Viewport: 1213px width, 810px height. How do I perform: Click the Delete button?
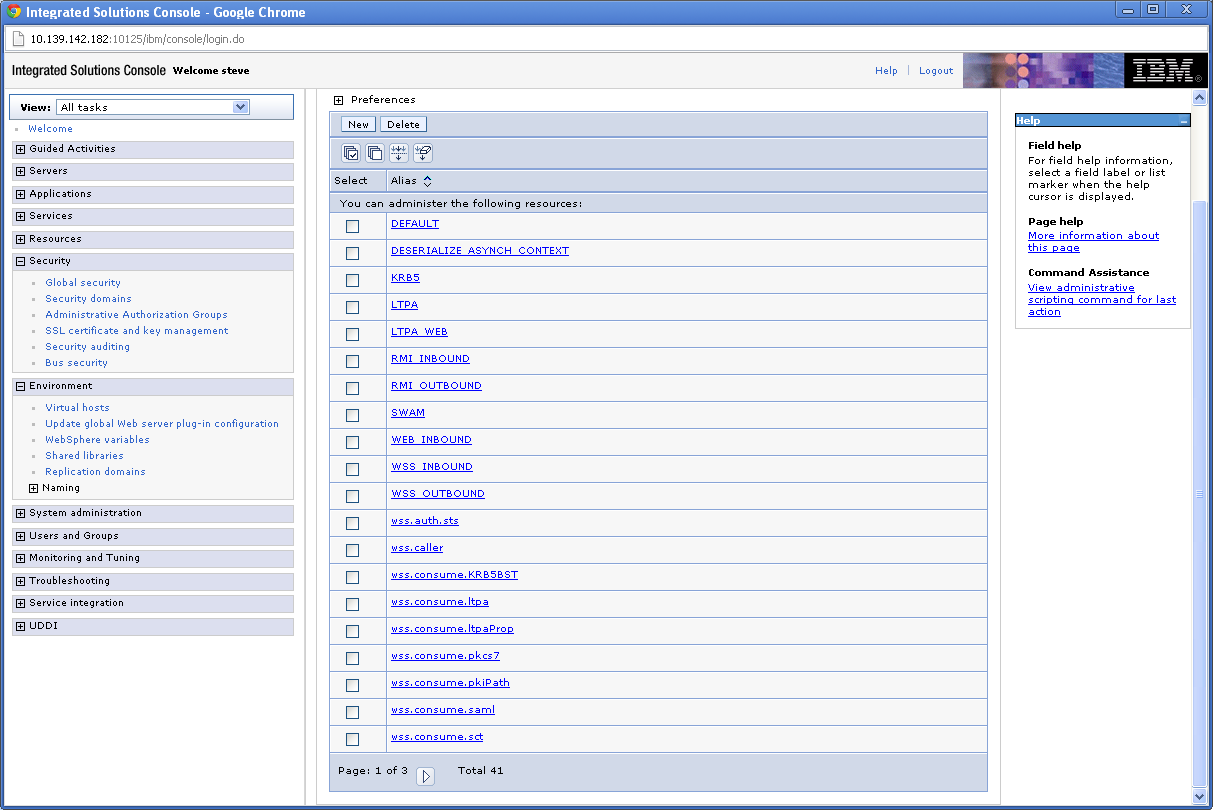tap(403, 124)
